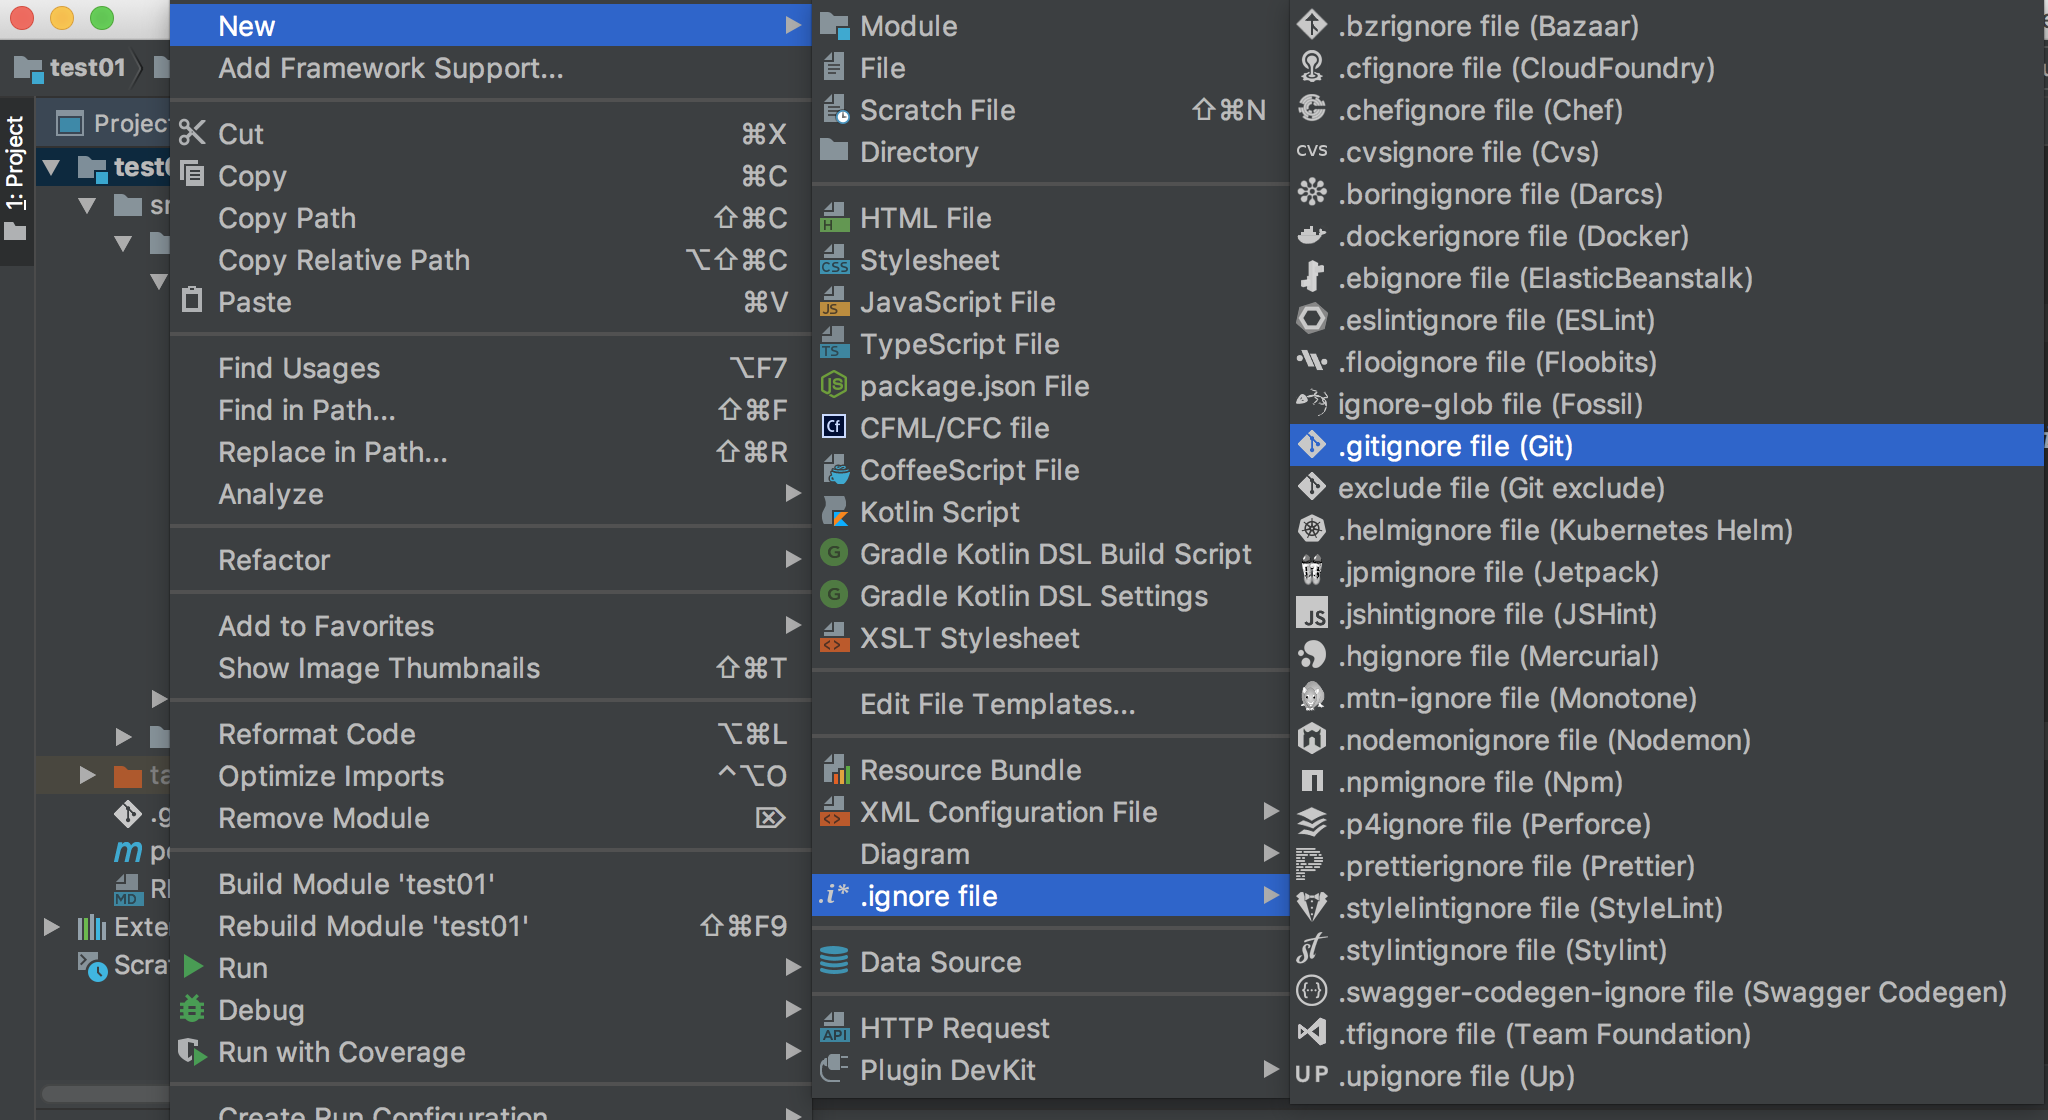Expand the External Libraries tree node
The width and height of the screenshot is (2048, 1120).
point(52,927)
